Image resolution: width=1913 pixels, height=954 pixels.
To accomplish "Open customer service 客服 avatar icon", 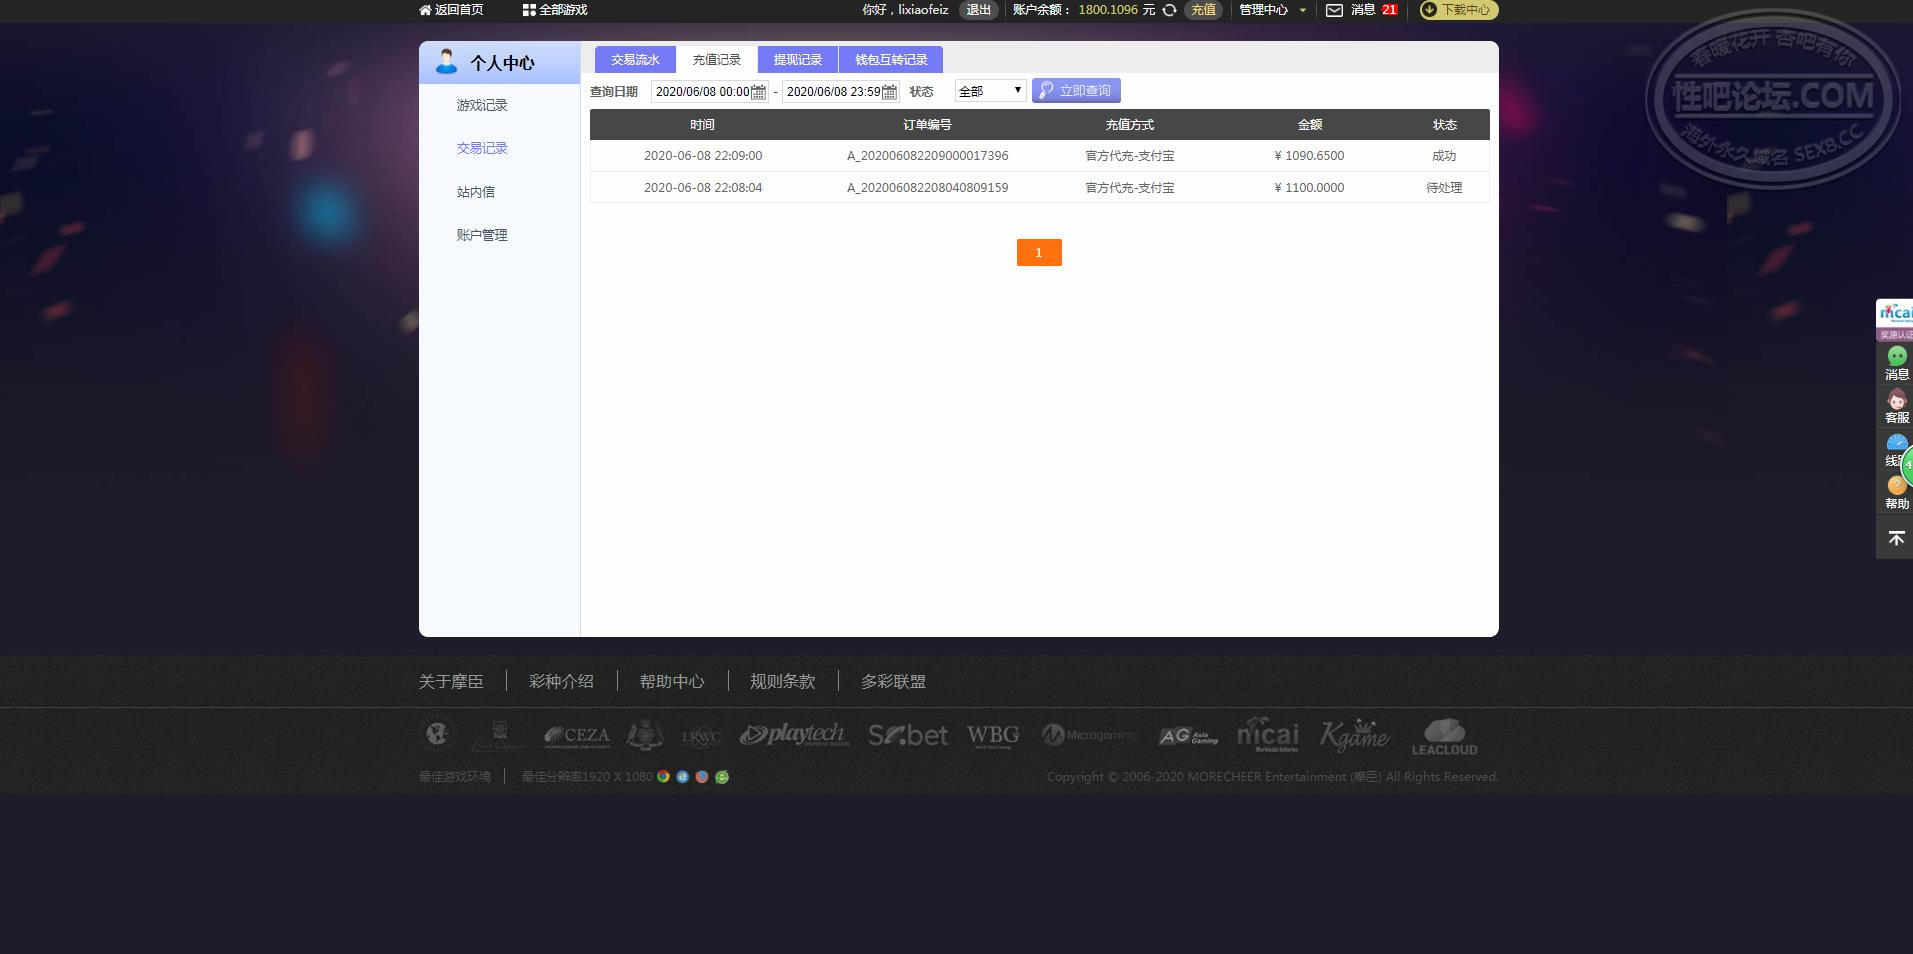I will [x=1896, y=399].
